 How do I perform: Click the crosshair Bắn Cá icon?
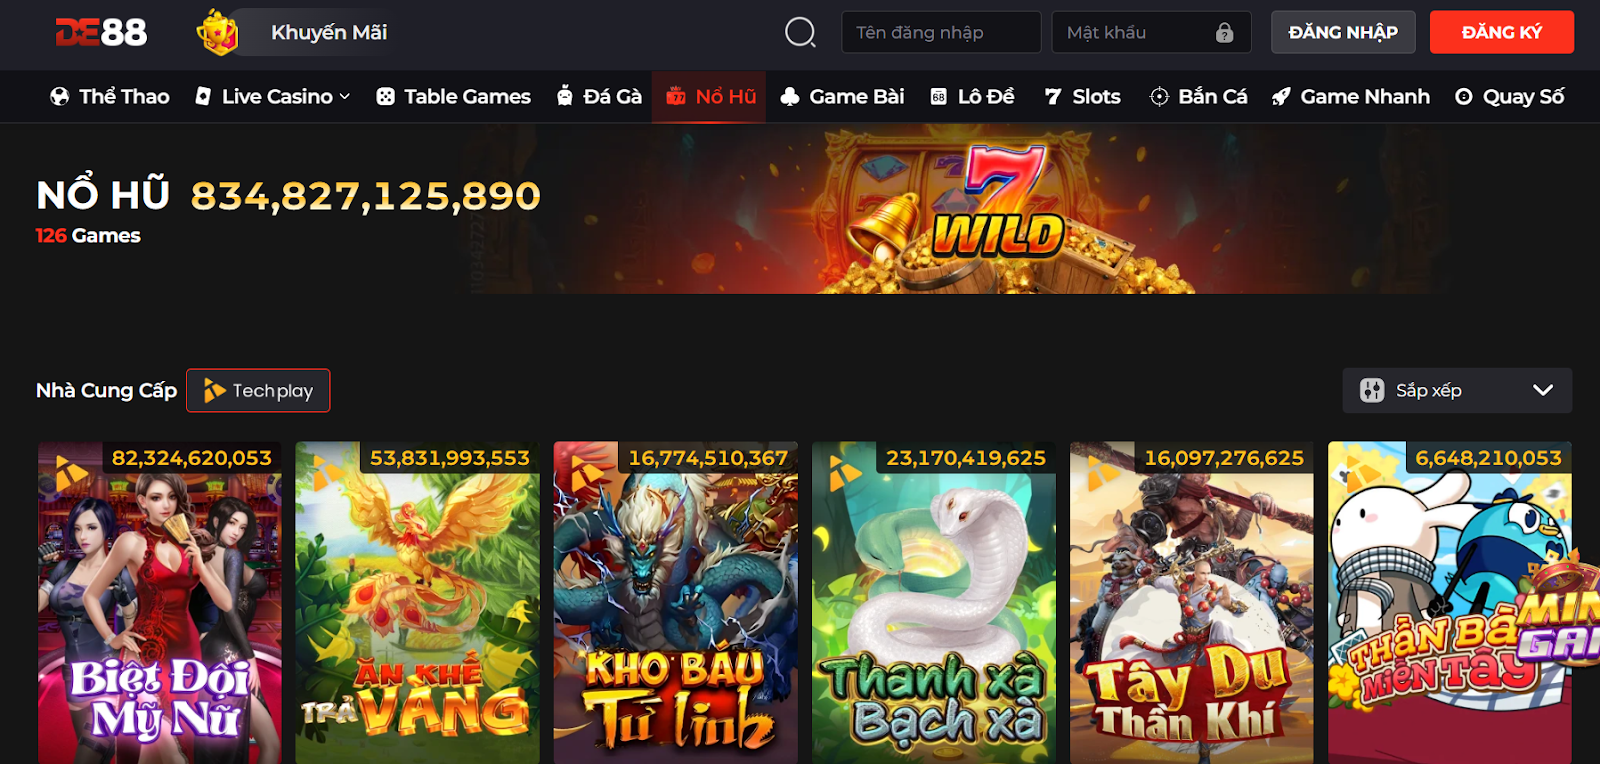pyautogui.click(x=1159, y=96)
